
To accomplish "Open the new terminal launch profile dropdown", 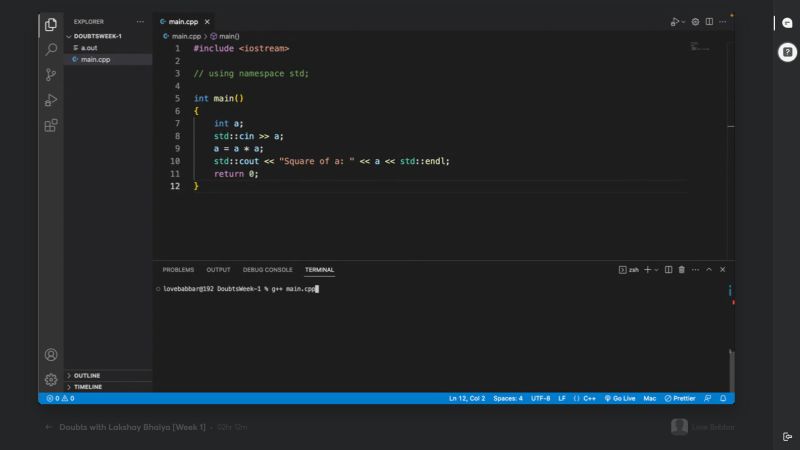I will (657, 269).
